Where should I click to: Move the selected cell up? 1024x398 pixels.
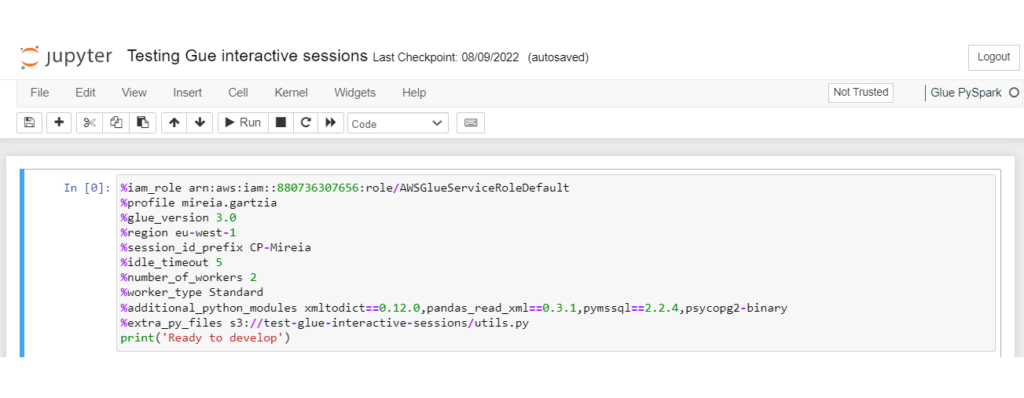(174, 122)
